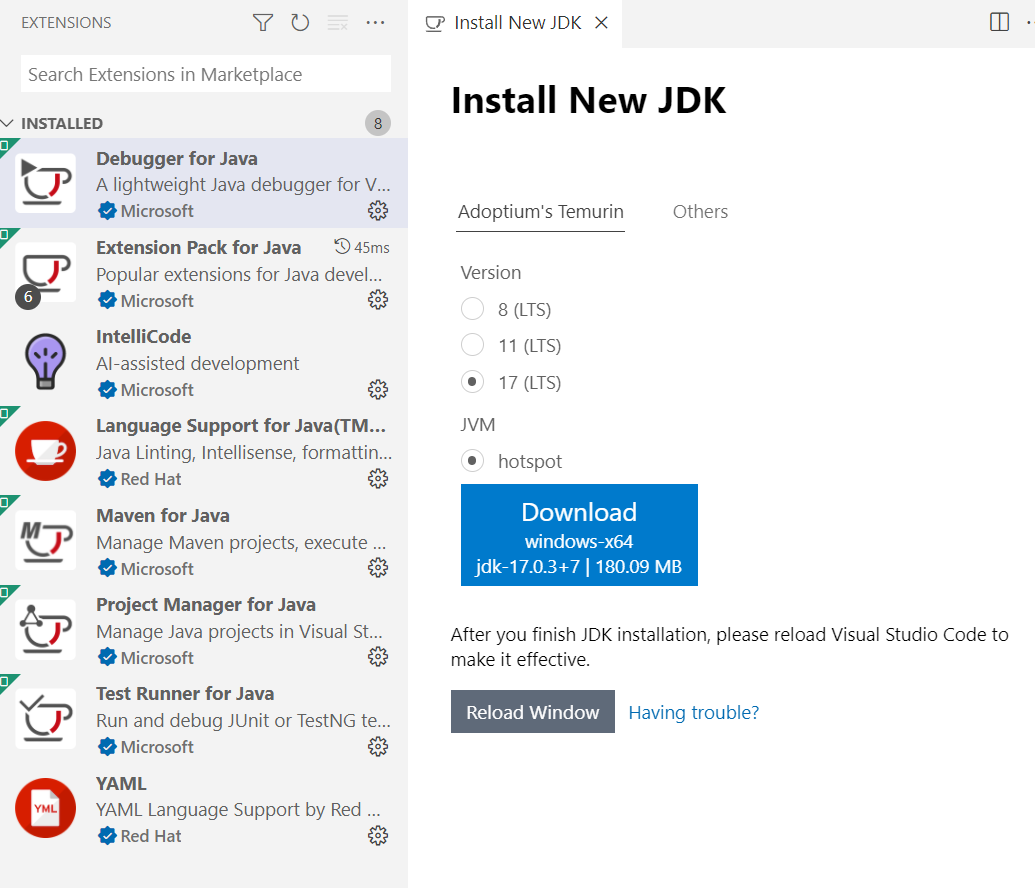Collapse the INSTALLED section

point(8,123)
